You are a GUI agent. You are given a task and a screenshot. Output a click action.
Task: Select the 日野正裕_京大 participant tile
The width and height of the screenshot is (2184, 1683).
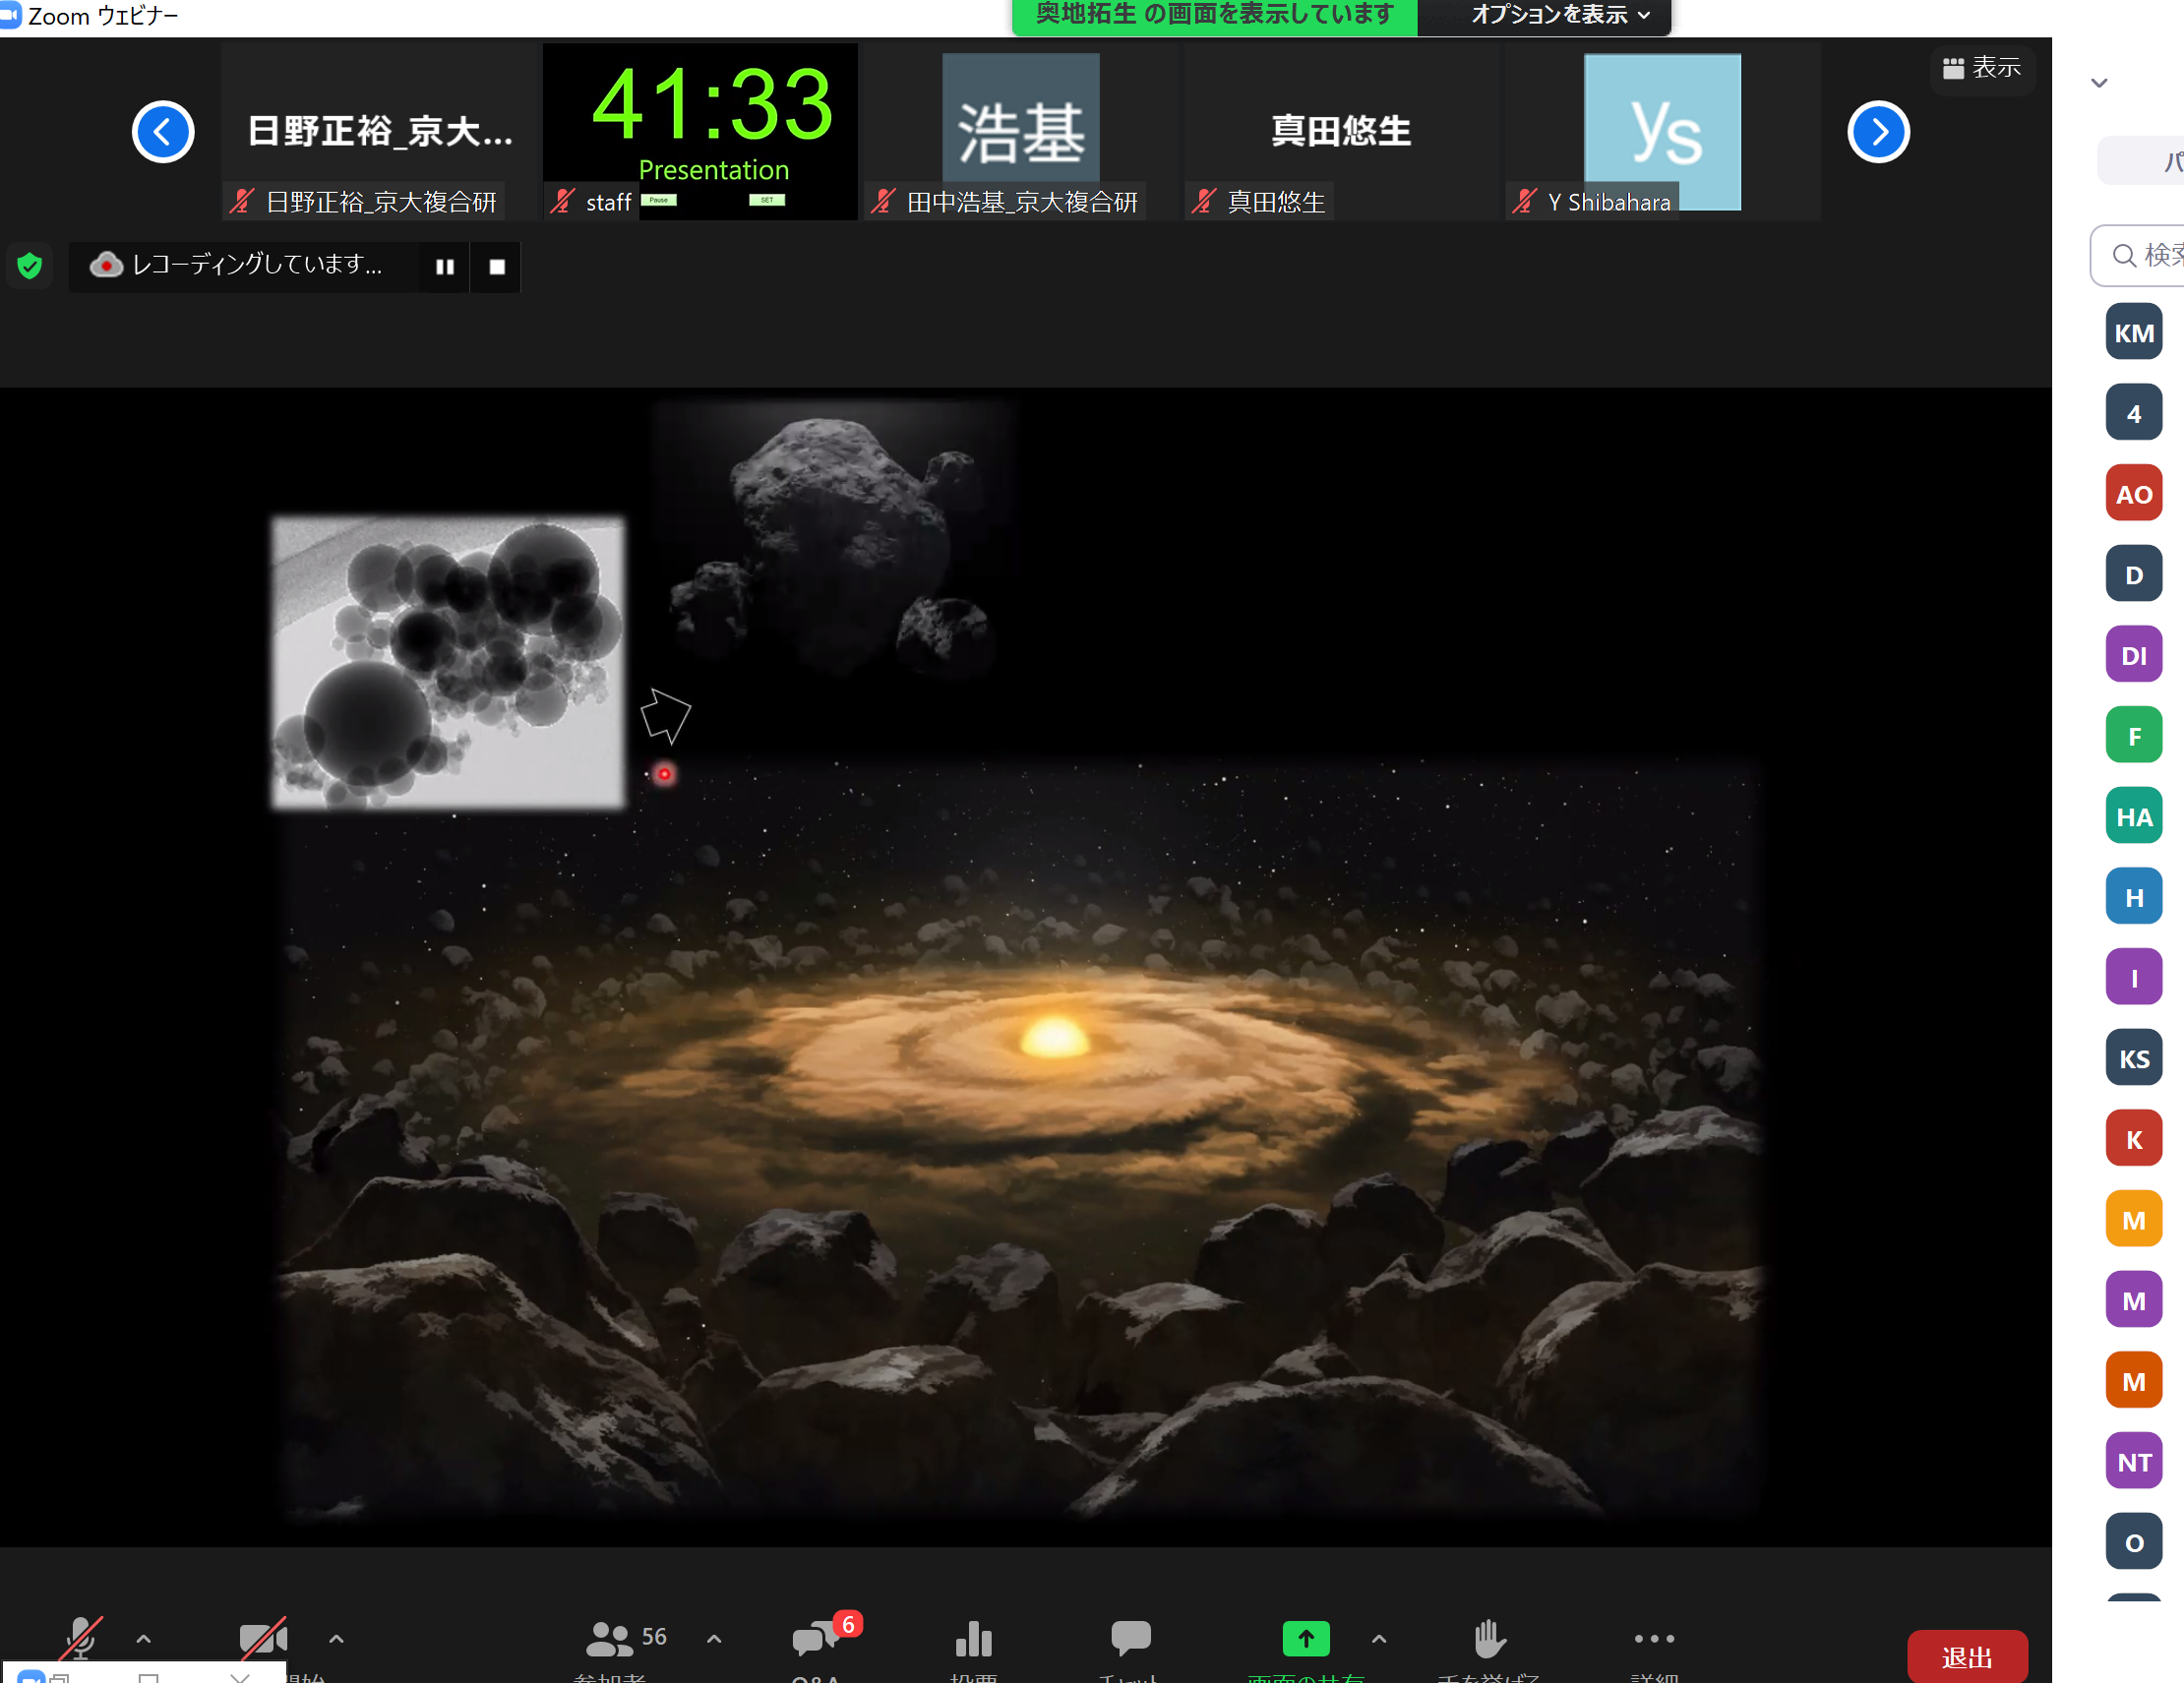click(x=380, y=131)
